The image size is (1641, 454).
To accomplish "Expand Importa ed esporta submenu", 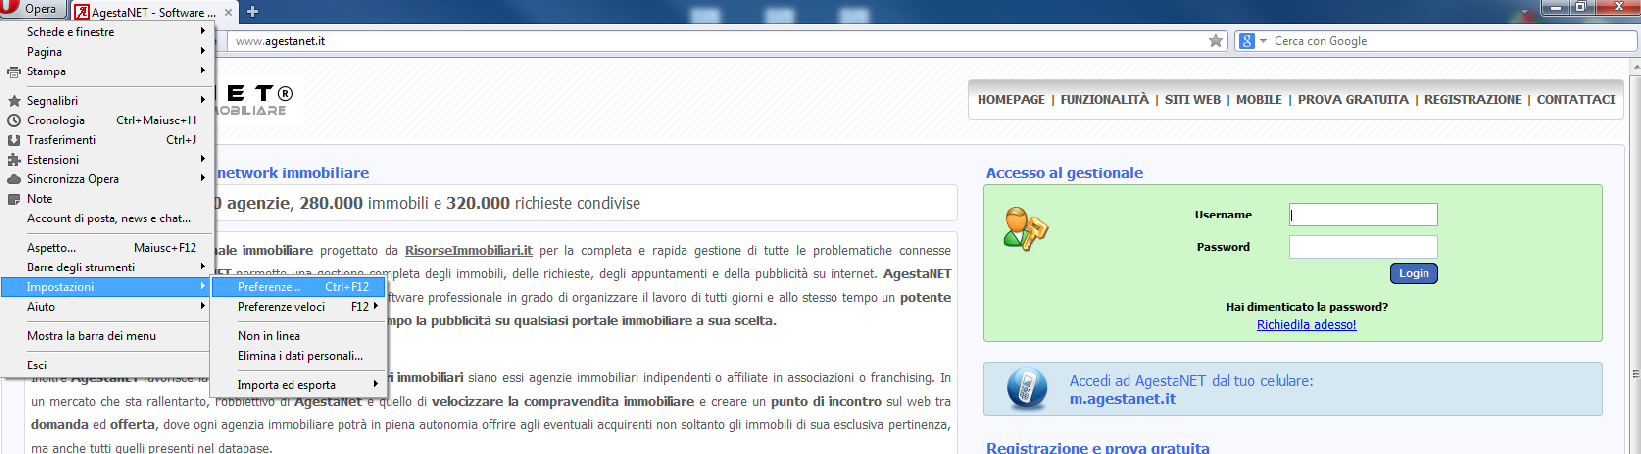I will 299,385.
